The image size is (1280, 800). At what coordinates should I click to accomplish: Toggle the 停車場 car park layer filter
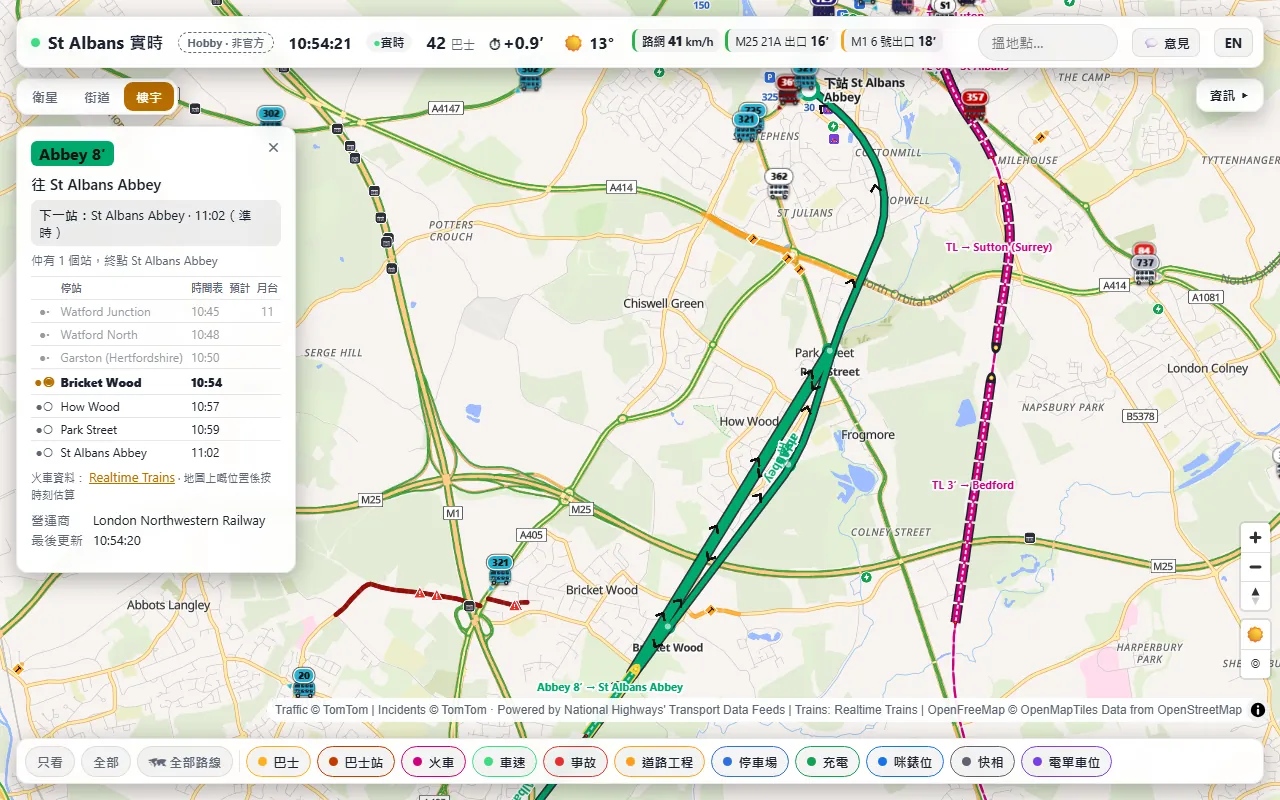point(750,762)
